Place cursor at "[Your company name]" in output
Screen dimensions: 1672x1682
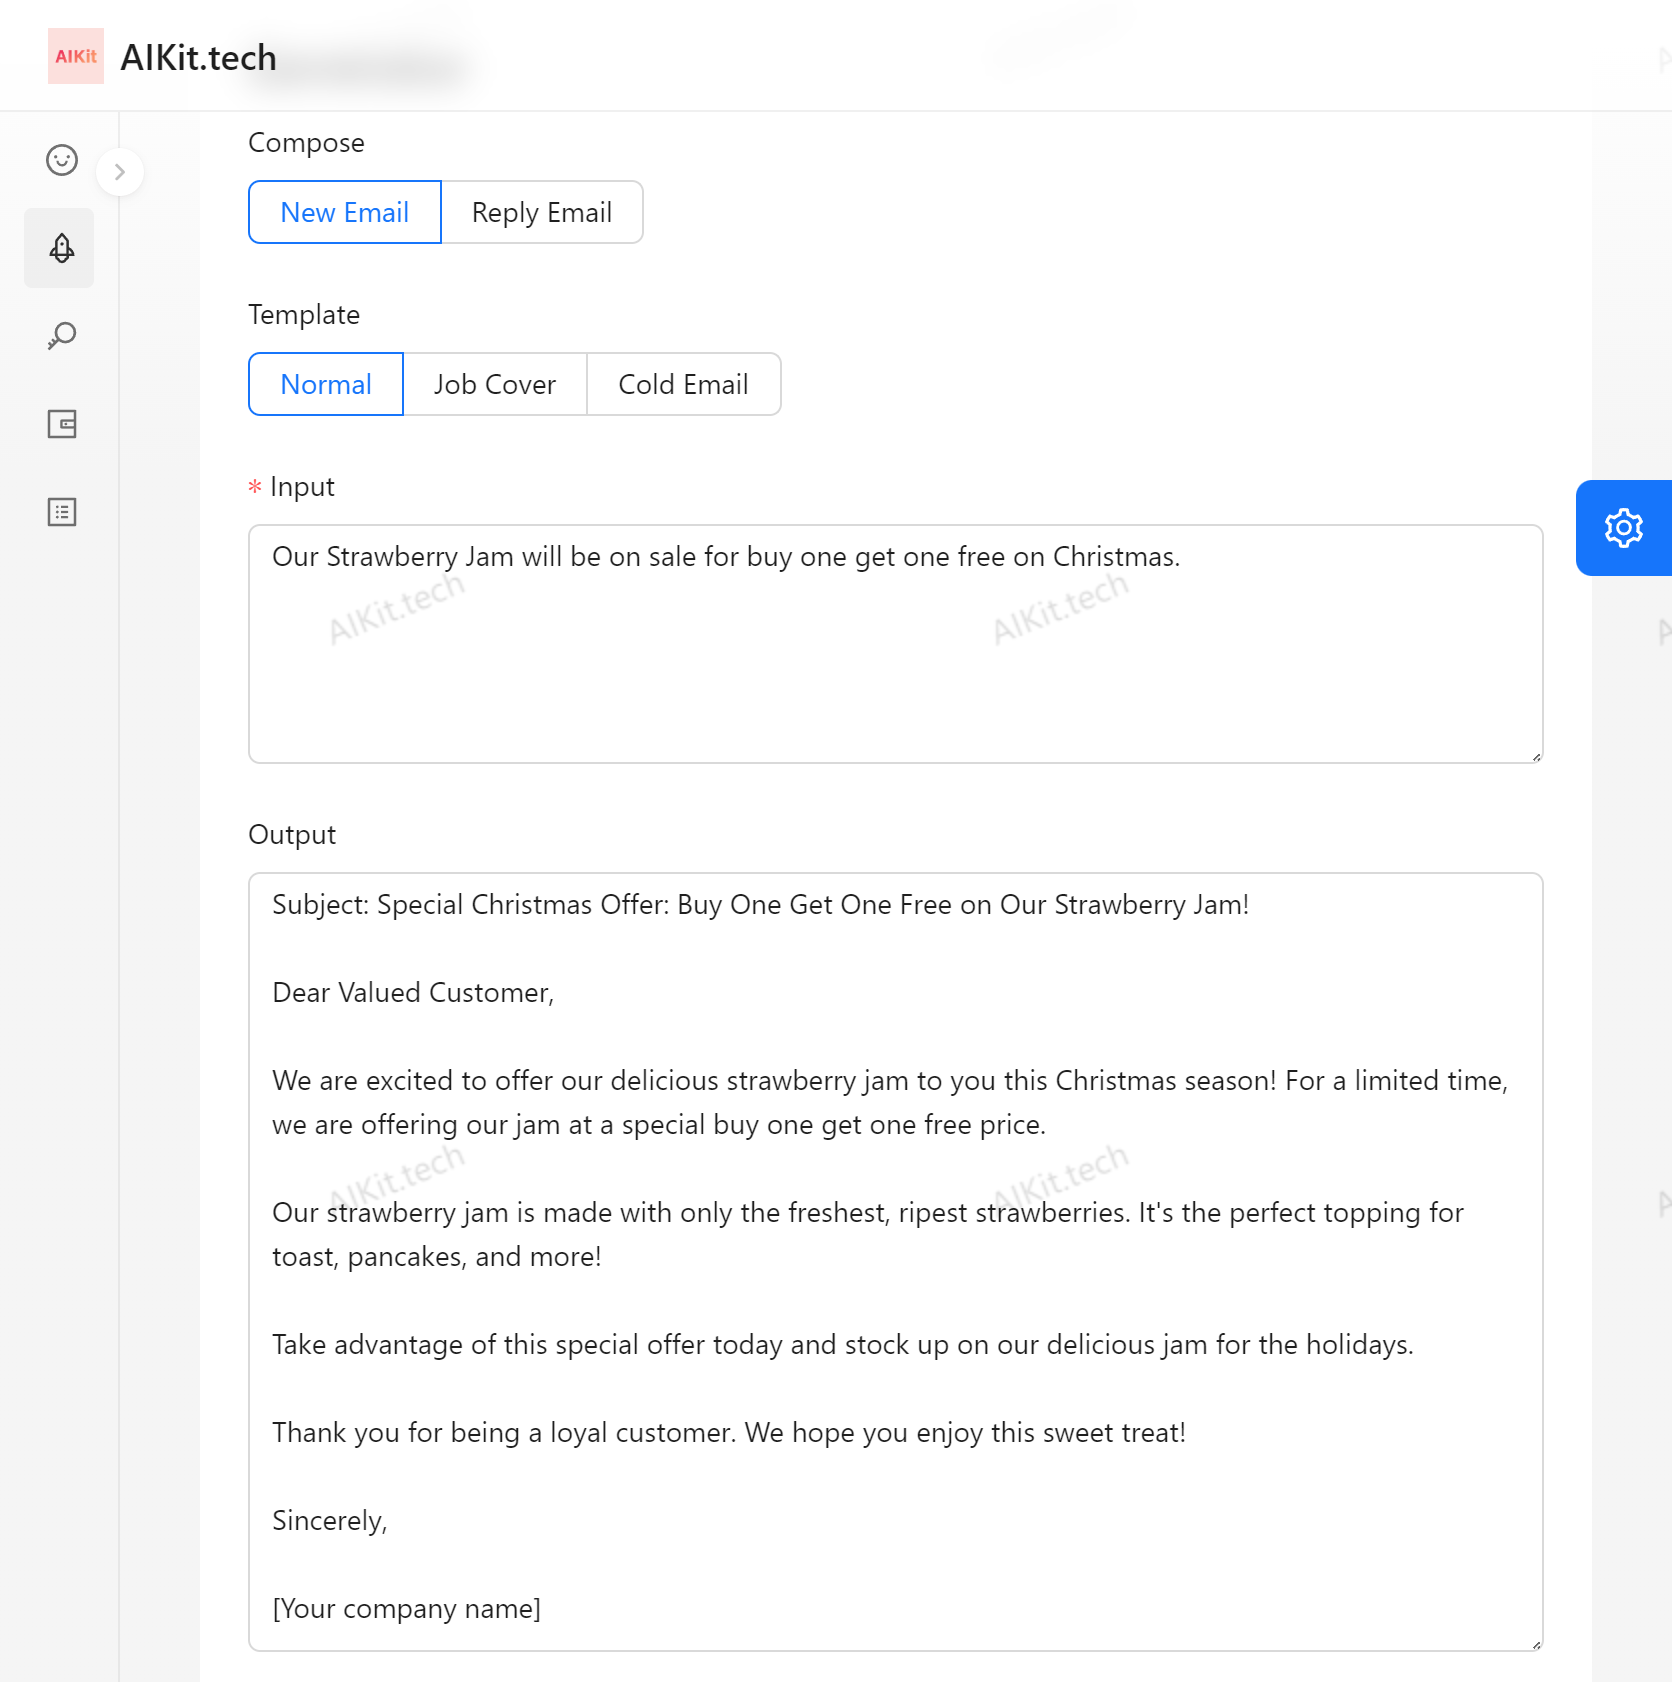[407, 1608]
